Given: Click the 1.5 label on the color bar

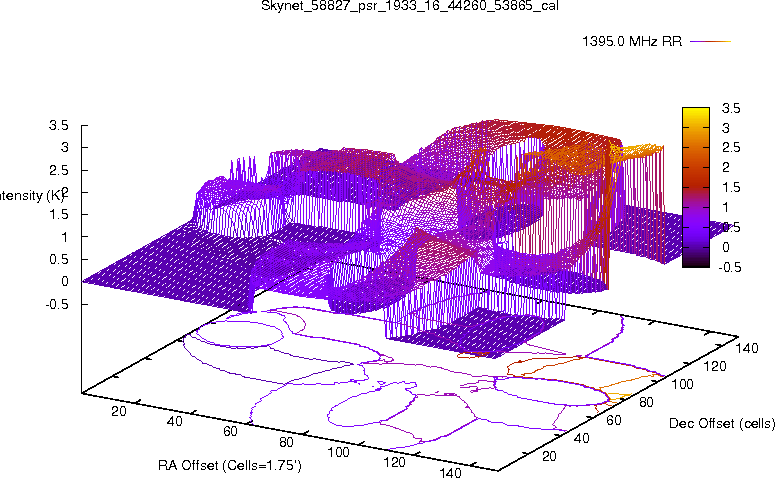Looking at the screenshot, I should (x=731, y=188).
